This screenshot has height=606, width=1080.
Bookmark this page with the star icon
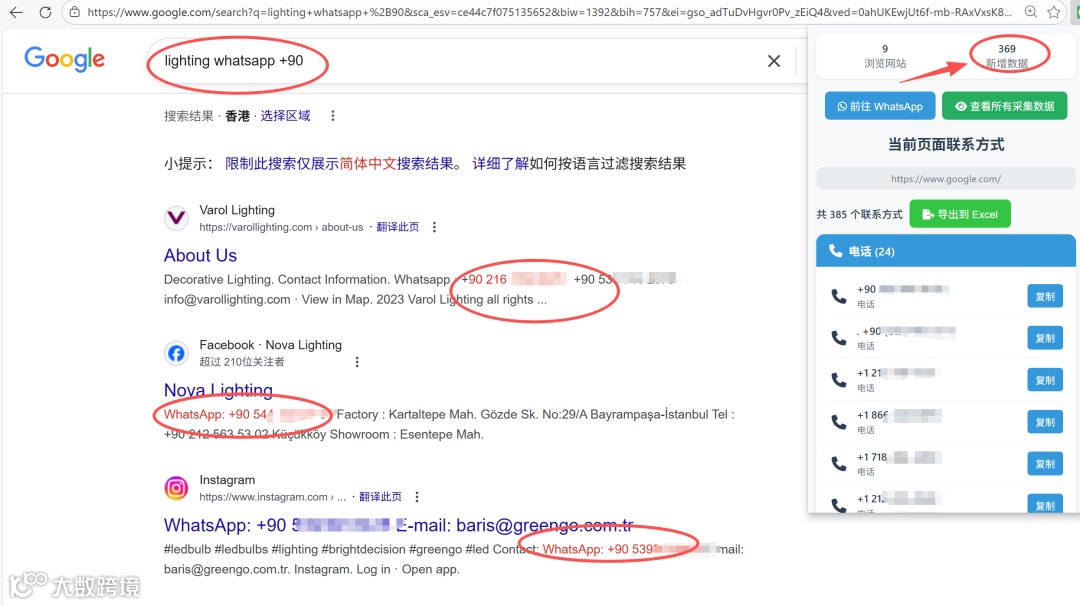(1054, 12)
